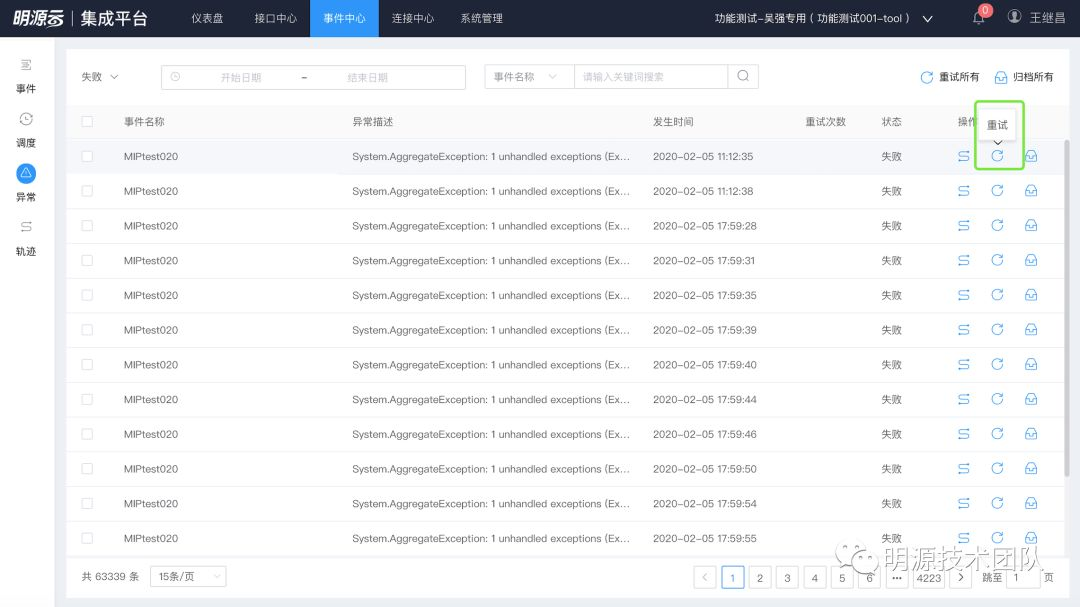Open user profile 王继昌
Image resolution: width=1080 pixels, height=607 pixels.
[1037, 17]
